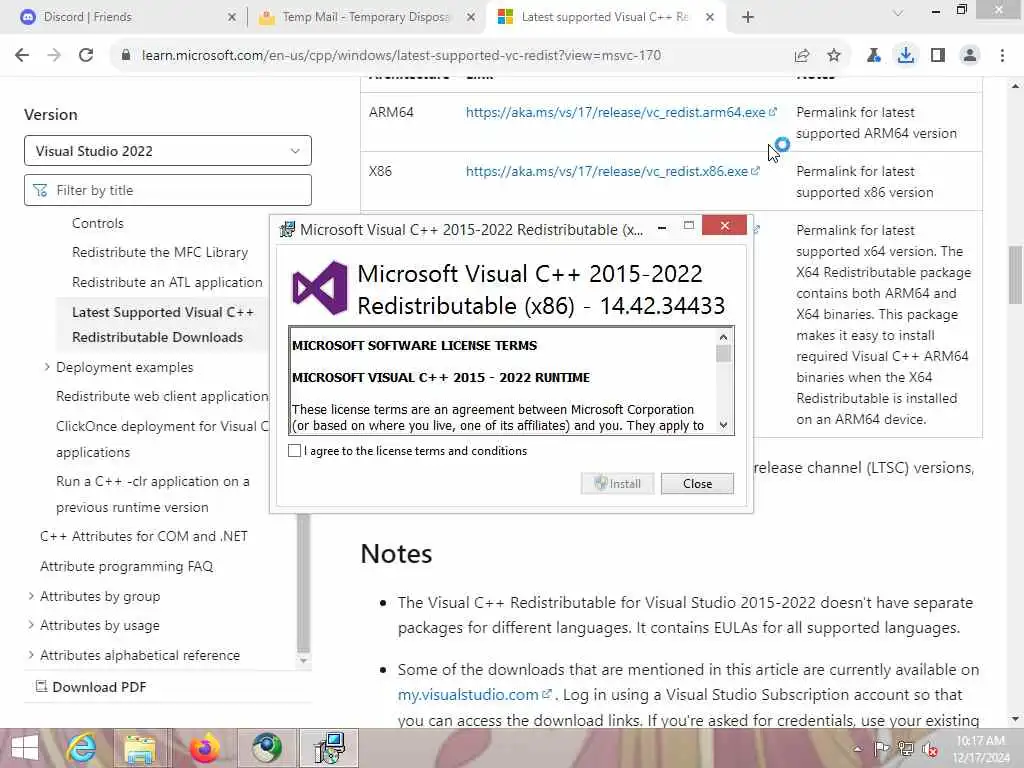Open File Explorer from taskbar

[x=140, y=748]
